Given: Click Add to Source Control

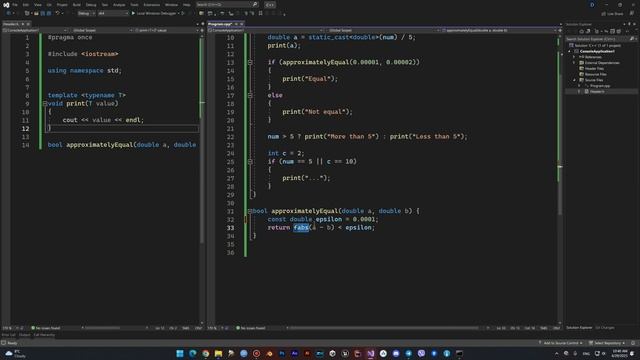Looking at the screenshot, I should pyautogui.click(x=561, y=343).
